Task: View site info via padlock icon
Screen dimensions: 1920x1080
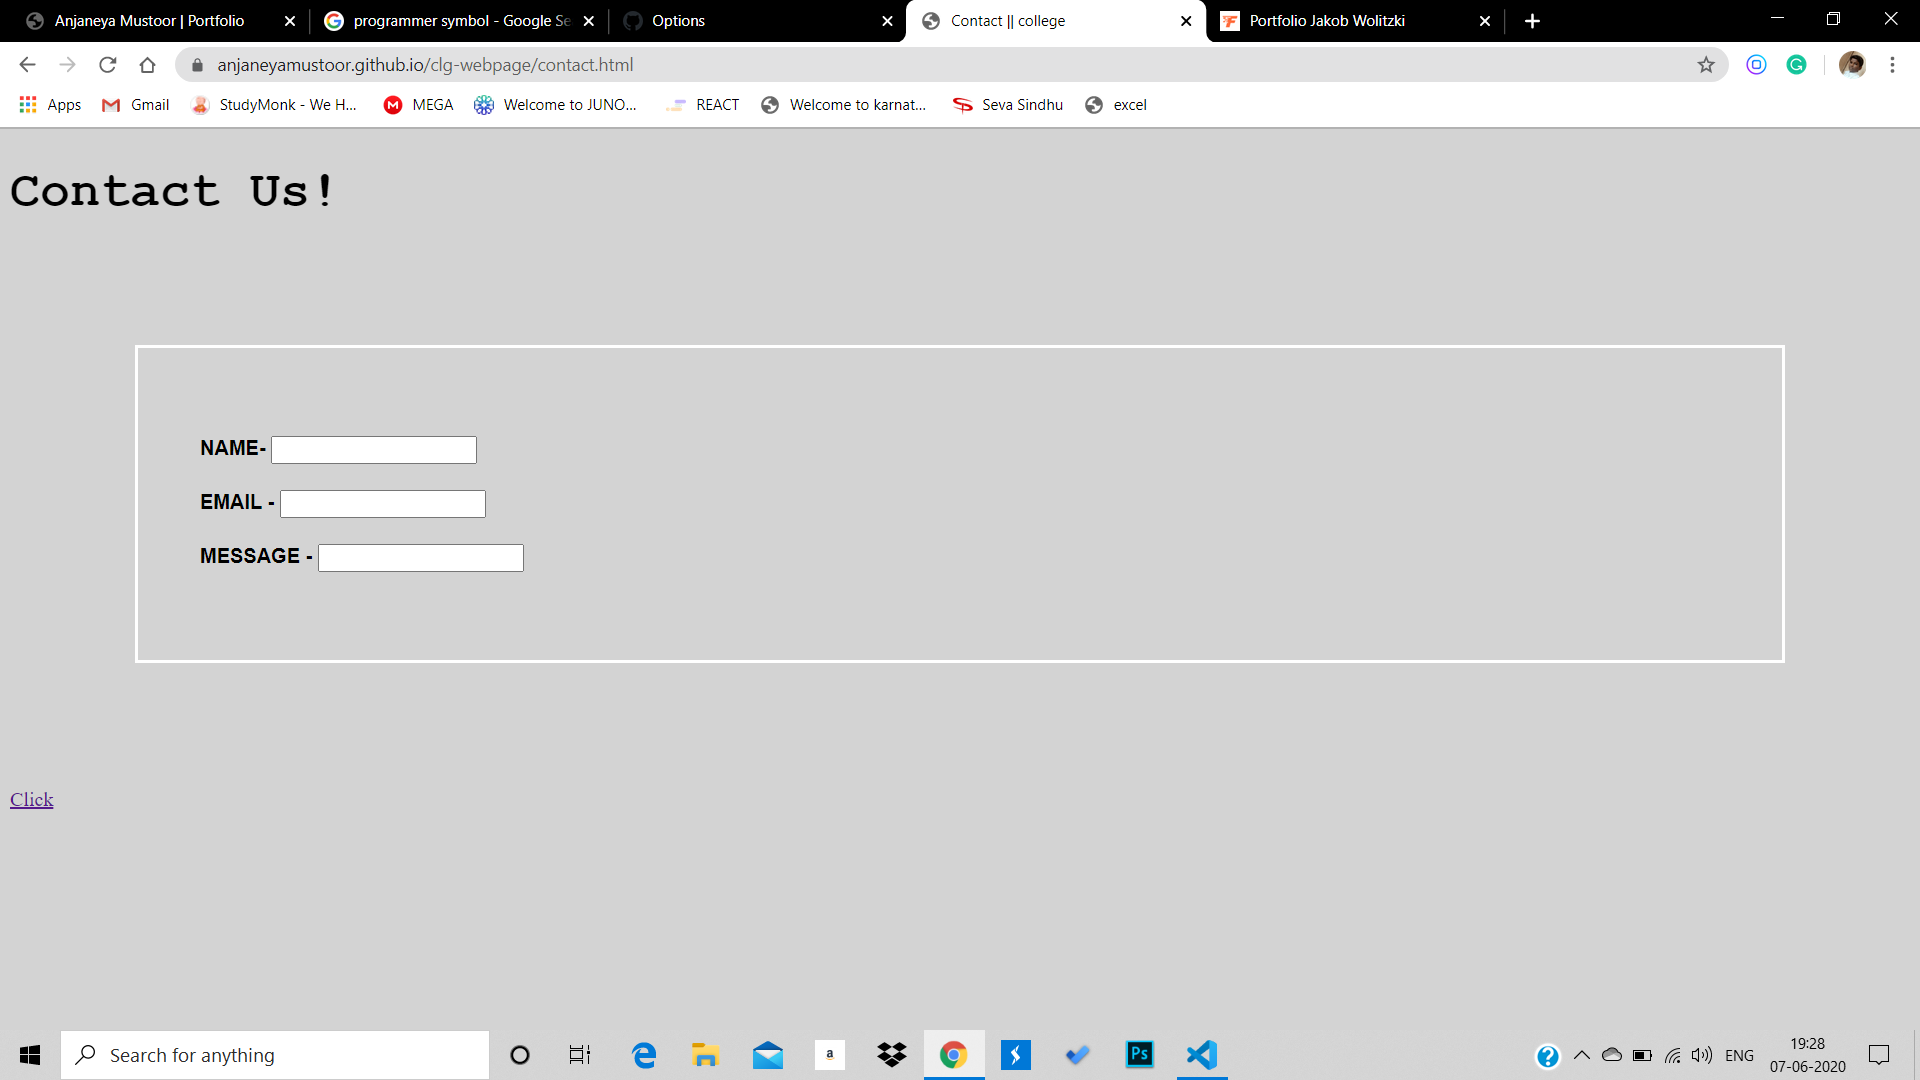Action: [x=197, y=65]
